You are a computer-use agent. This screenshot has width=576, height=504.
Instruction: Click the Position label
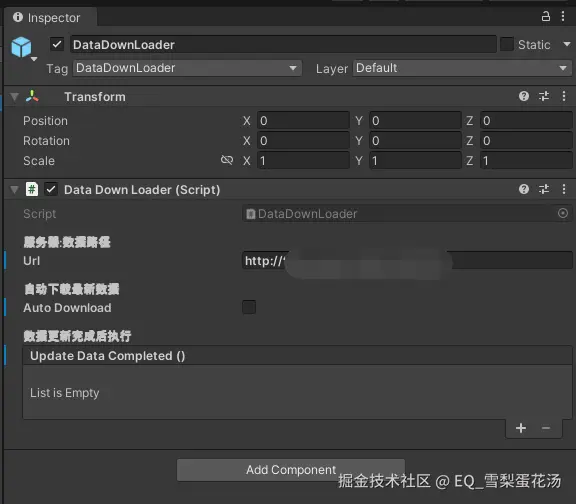[46, 120]
